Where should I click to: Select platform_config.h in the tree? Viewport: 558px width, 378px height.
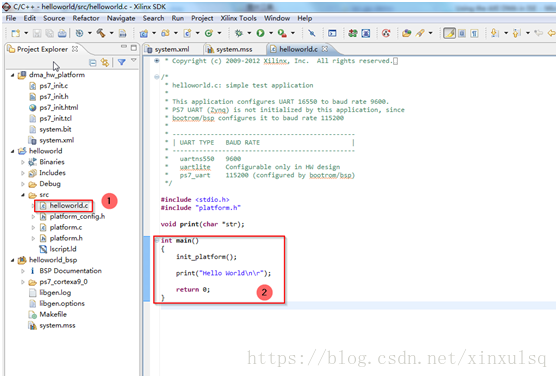(x=77, y=217)
